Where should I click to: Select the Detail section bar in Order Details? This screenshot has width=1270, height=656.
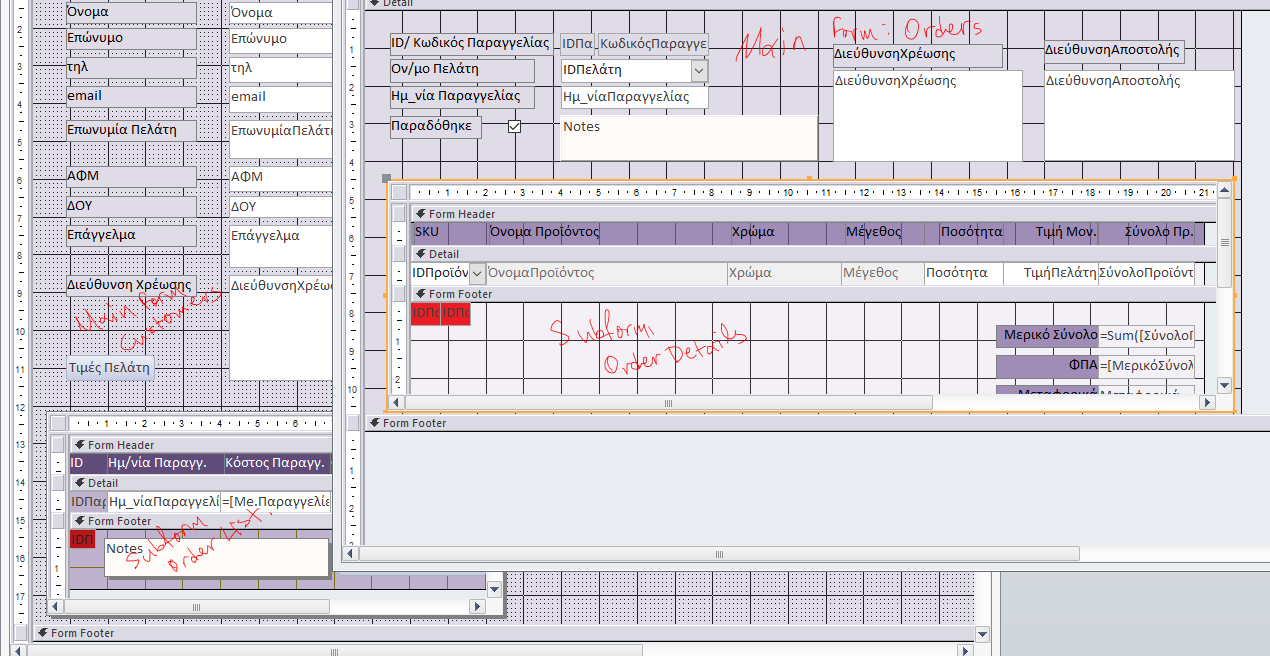pos(815,254)
